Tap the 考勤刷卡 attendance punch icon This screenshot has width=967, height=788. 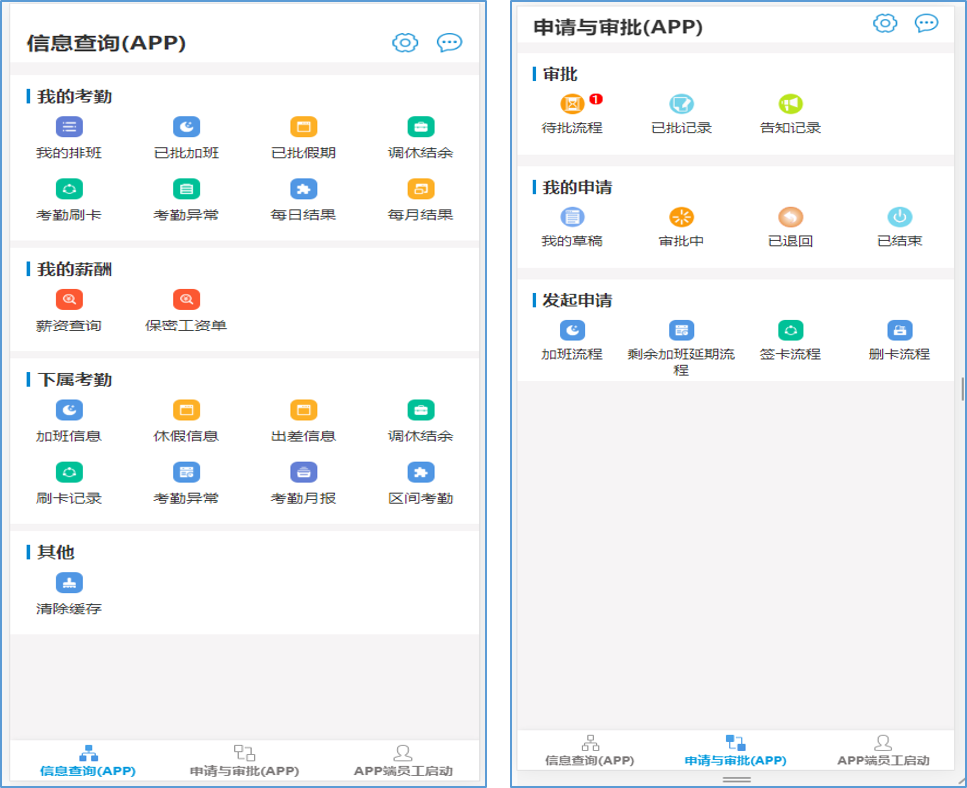pyautogui.click(x=69, y=189)
